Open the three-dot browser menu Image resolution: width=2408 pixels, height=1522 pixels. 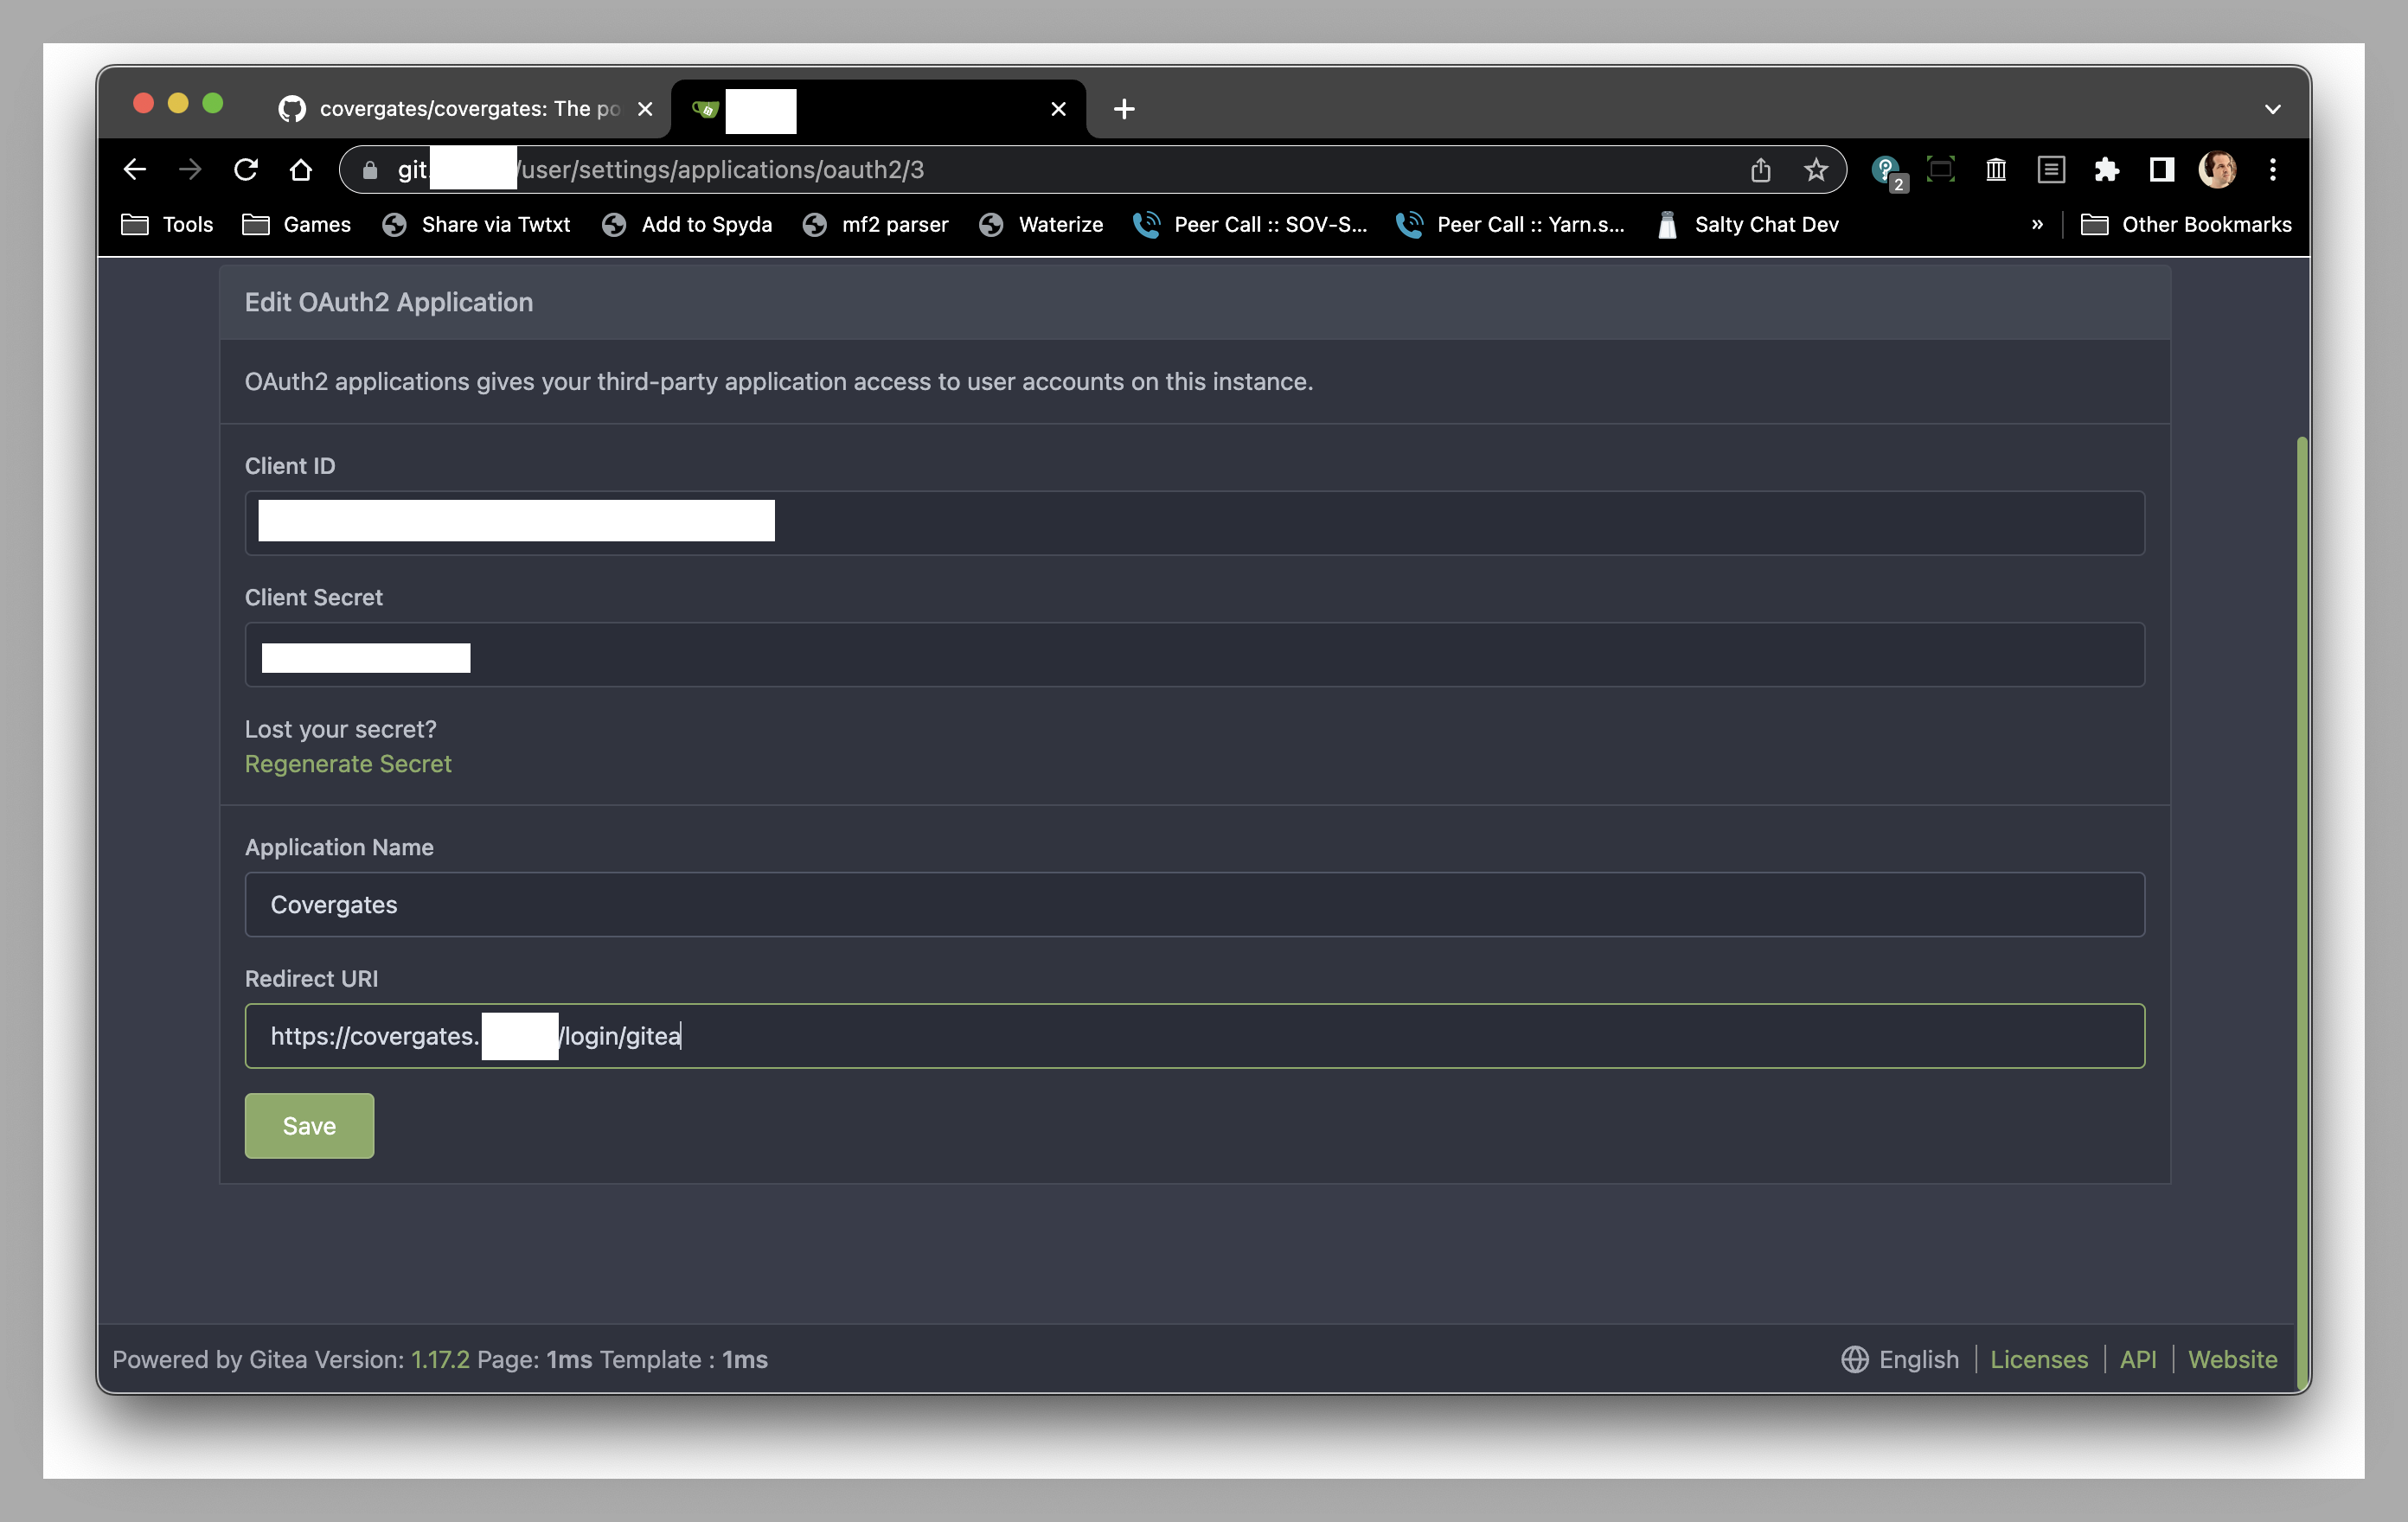click(2272, 170)
